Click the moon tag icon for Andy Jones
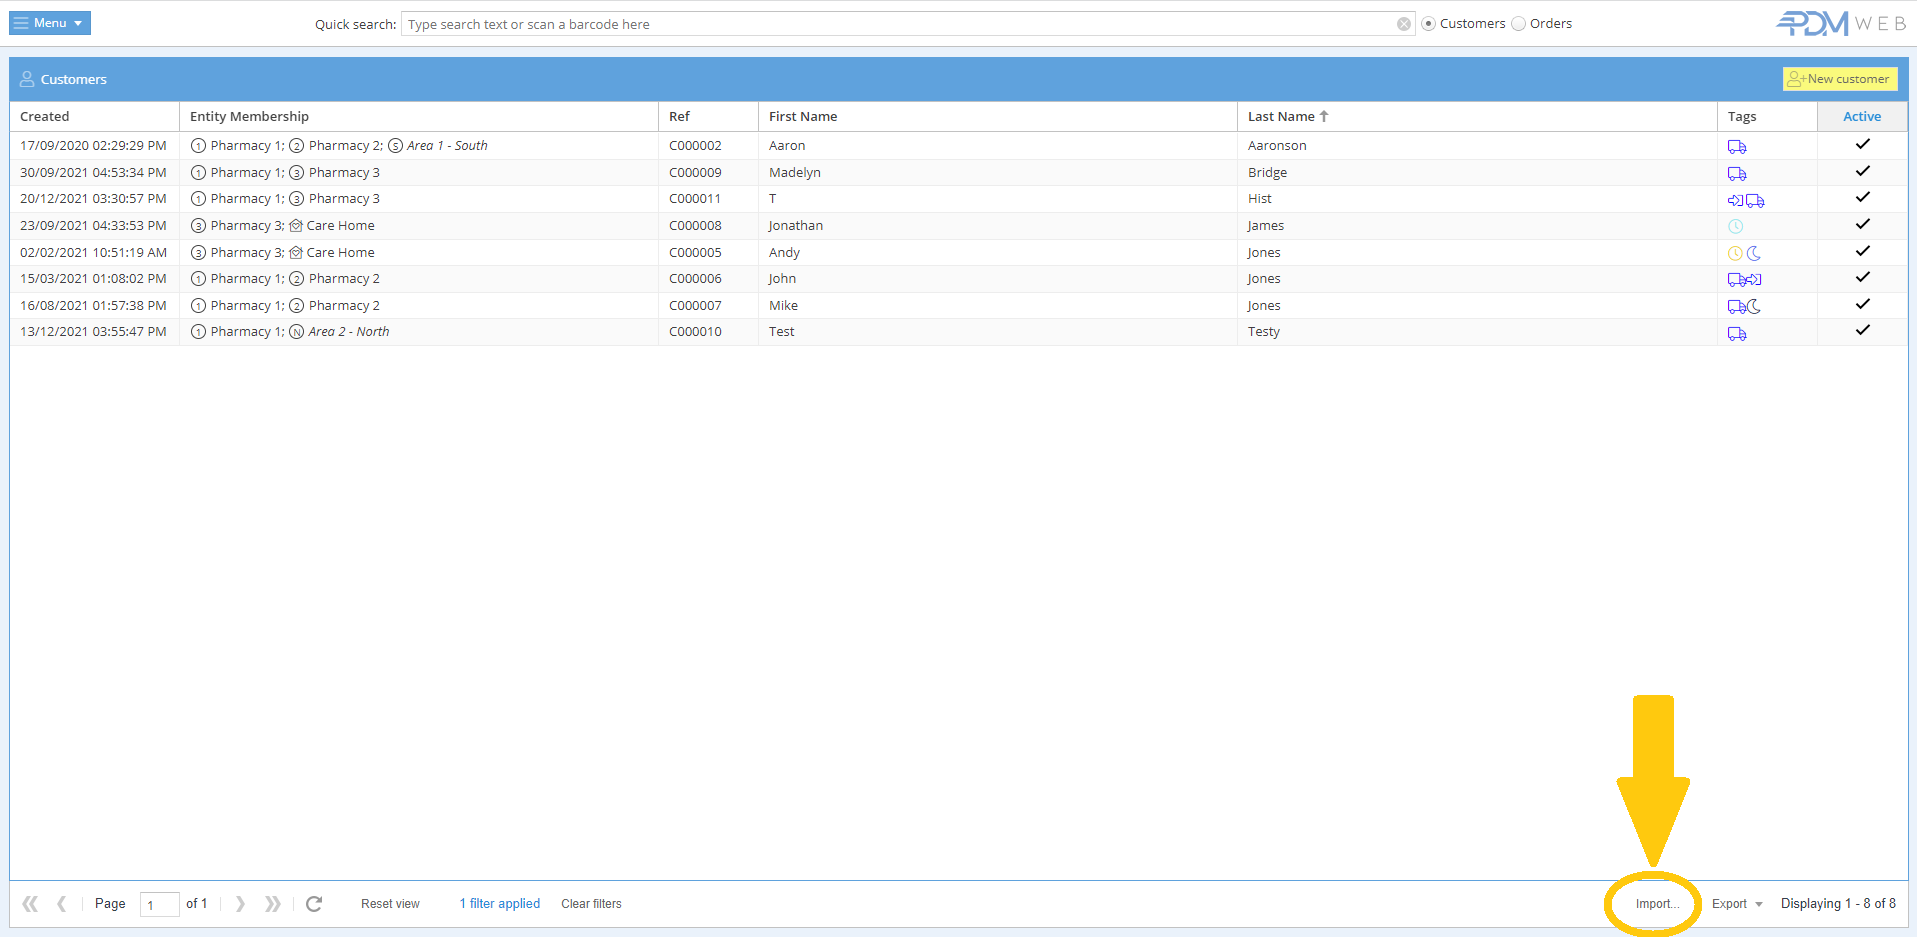The image size is (1917, 937). click(1754, 254)
